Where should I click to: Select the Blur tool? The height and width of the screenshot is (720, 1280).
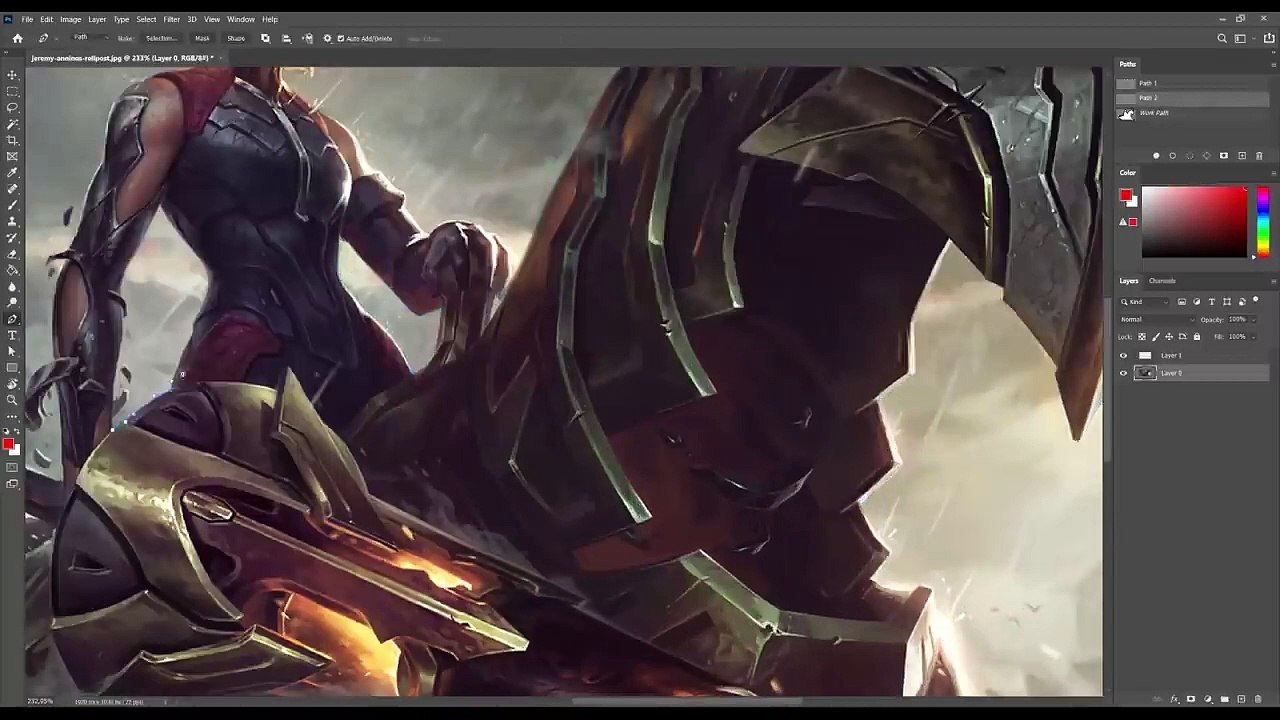(x=12, y=287)
